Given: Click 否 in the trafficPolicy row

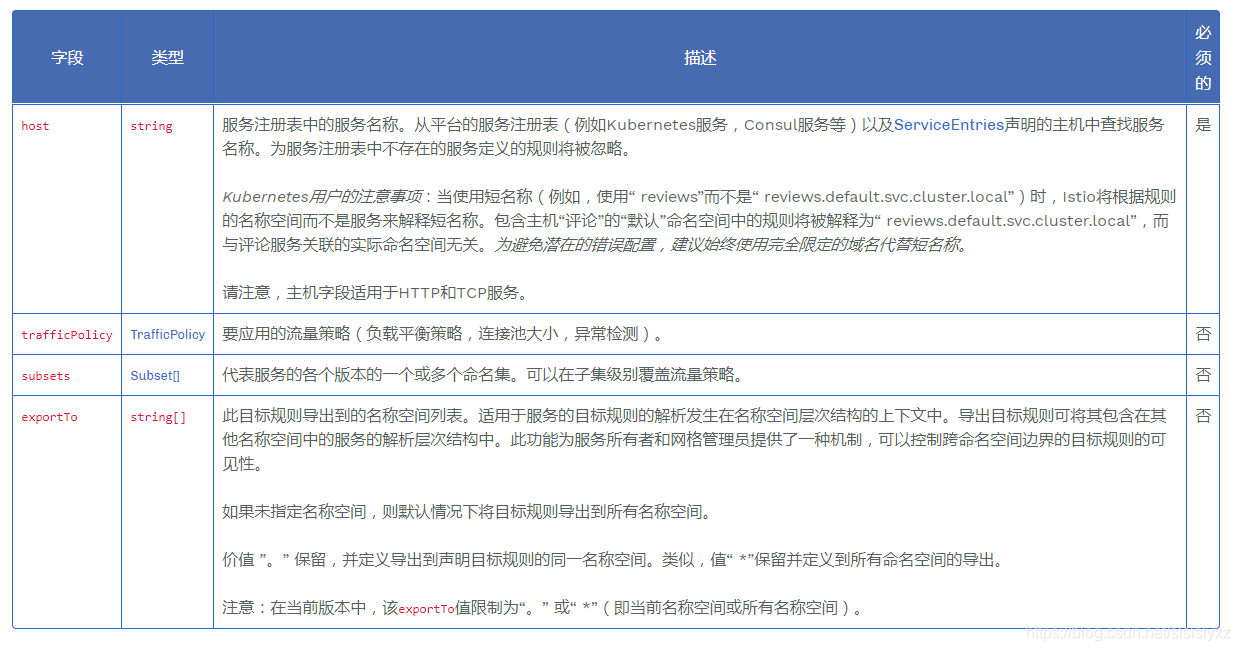Looking at the screenshot, I should (1203, 334).
